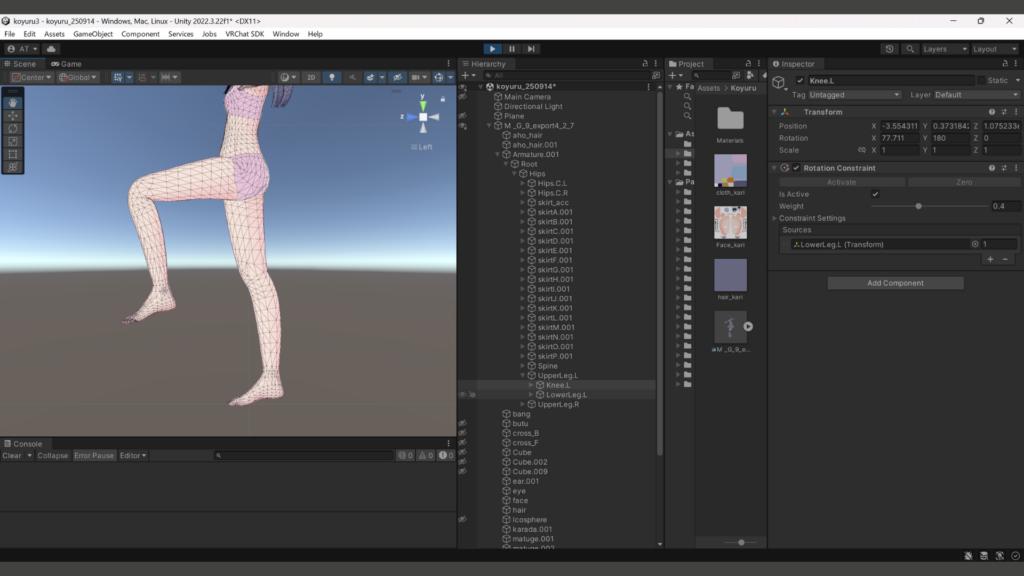
Task: Click the 2D view mode button
Action: [311, 77]
